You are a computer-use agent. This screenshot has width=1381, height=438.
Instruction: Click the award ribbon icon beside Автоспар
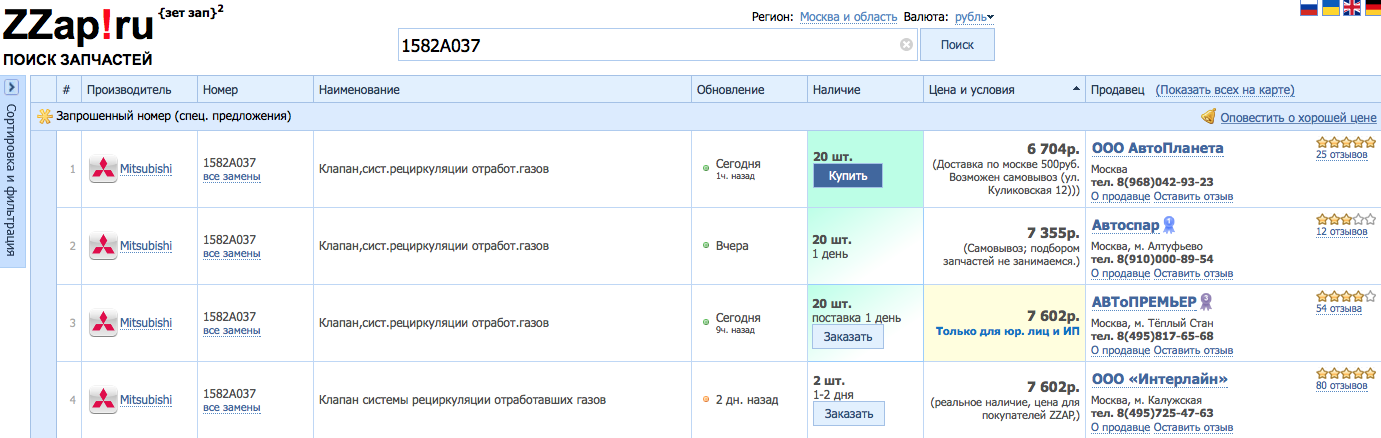pyautogui.click(x=1169, y=225)
